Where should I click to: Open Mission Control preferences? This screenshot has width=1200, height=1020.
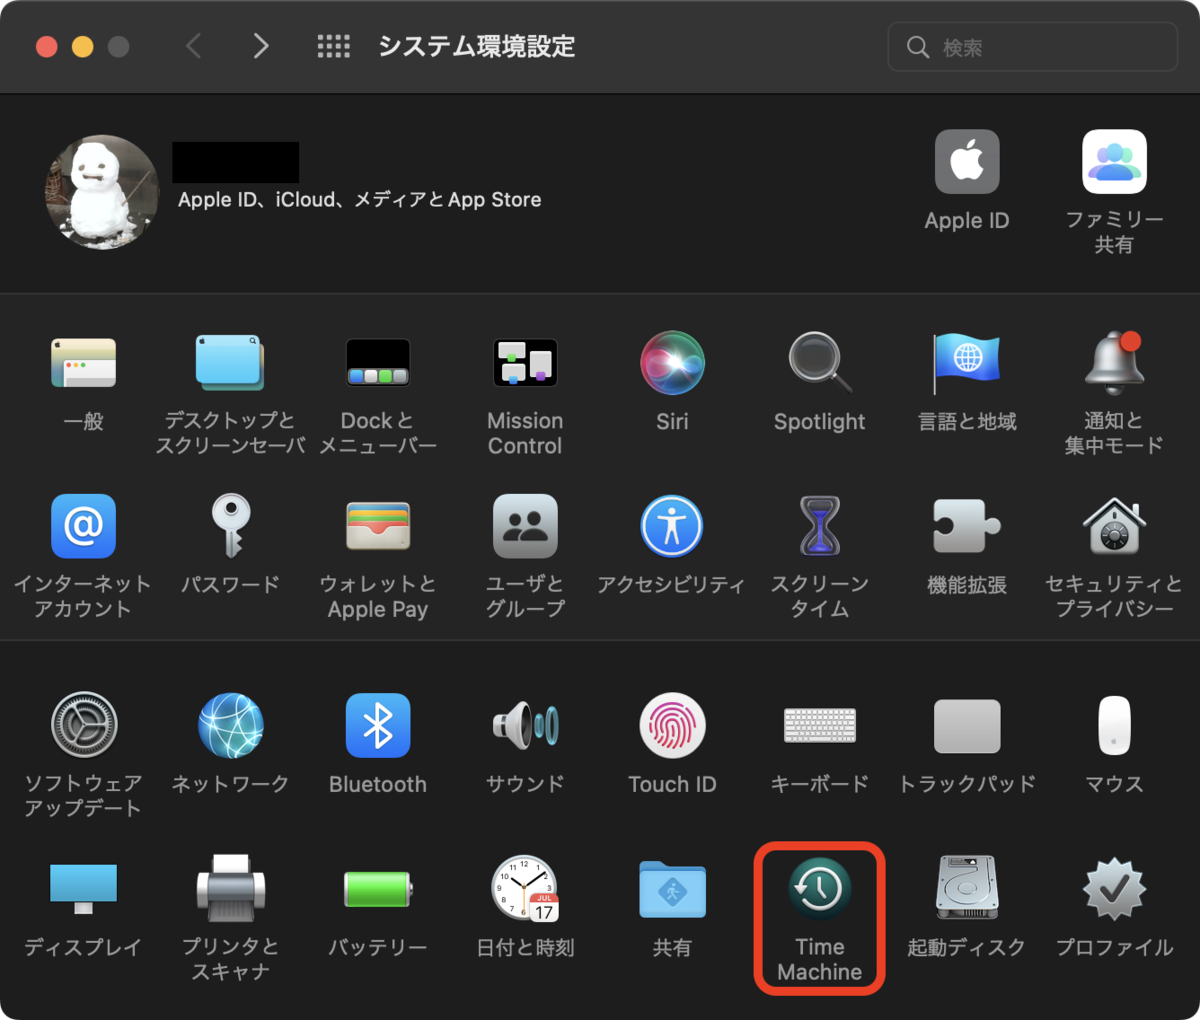[525, 364]
